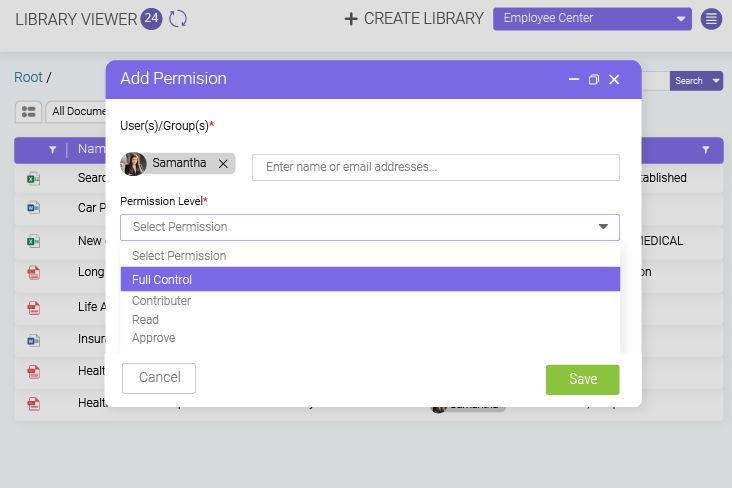This screenshot has height=488, width=732.
Task: Click the Cancel button
Action: tap(159, 378)
